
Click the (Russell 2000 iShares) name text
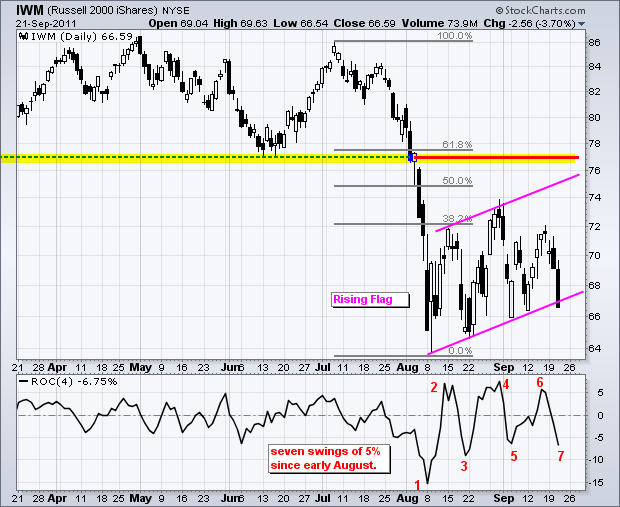(103, 11)
